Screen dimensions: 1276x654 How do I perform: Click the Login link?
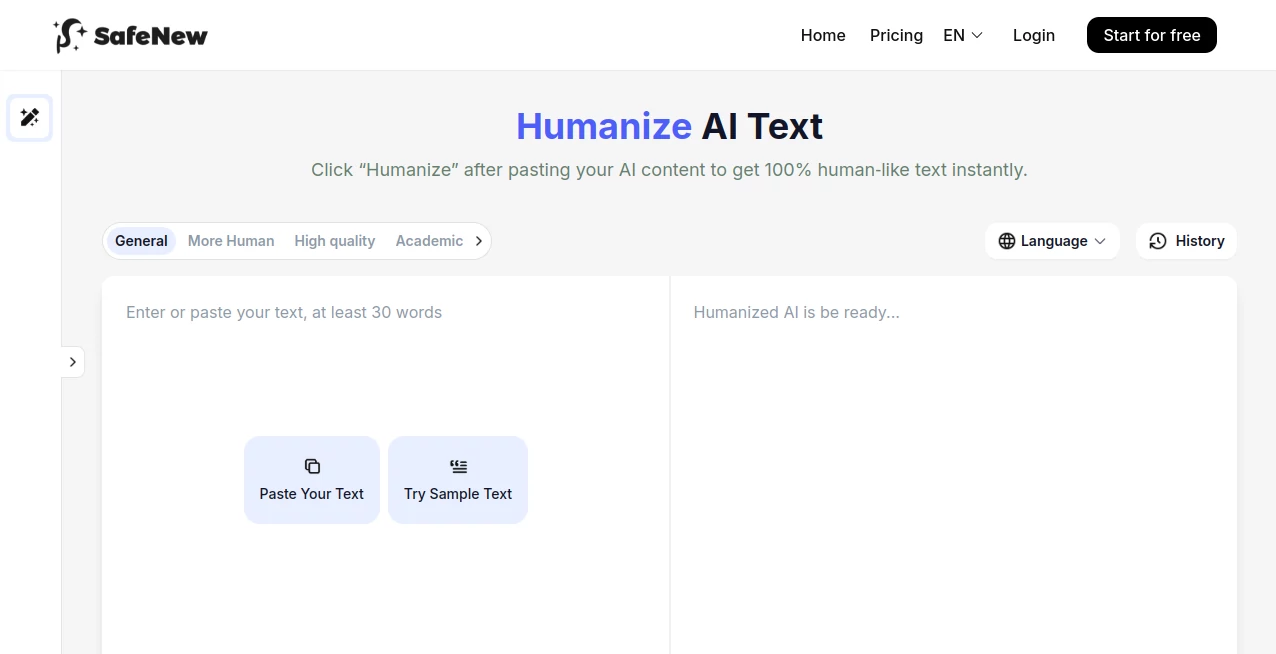pos(1033,35)
